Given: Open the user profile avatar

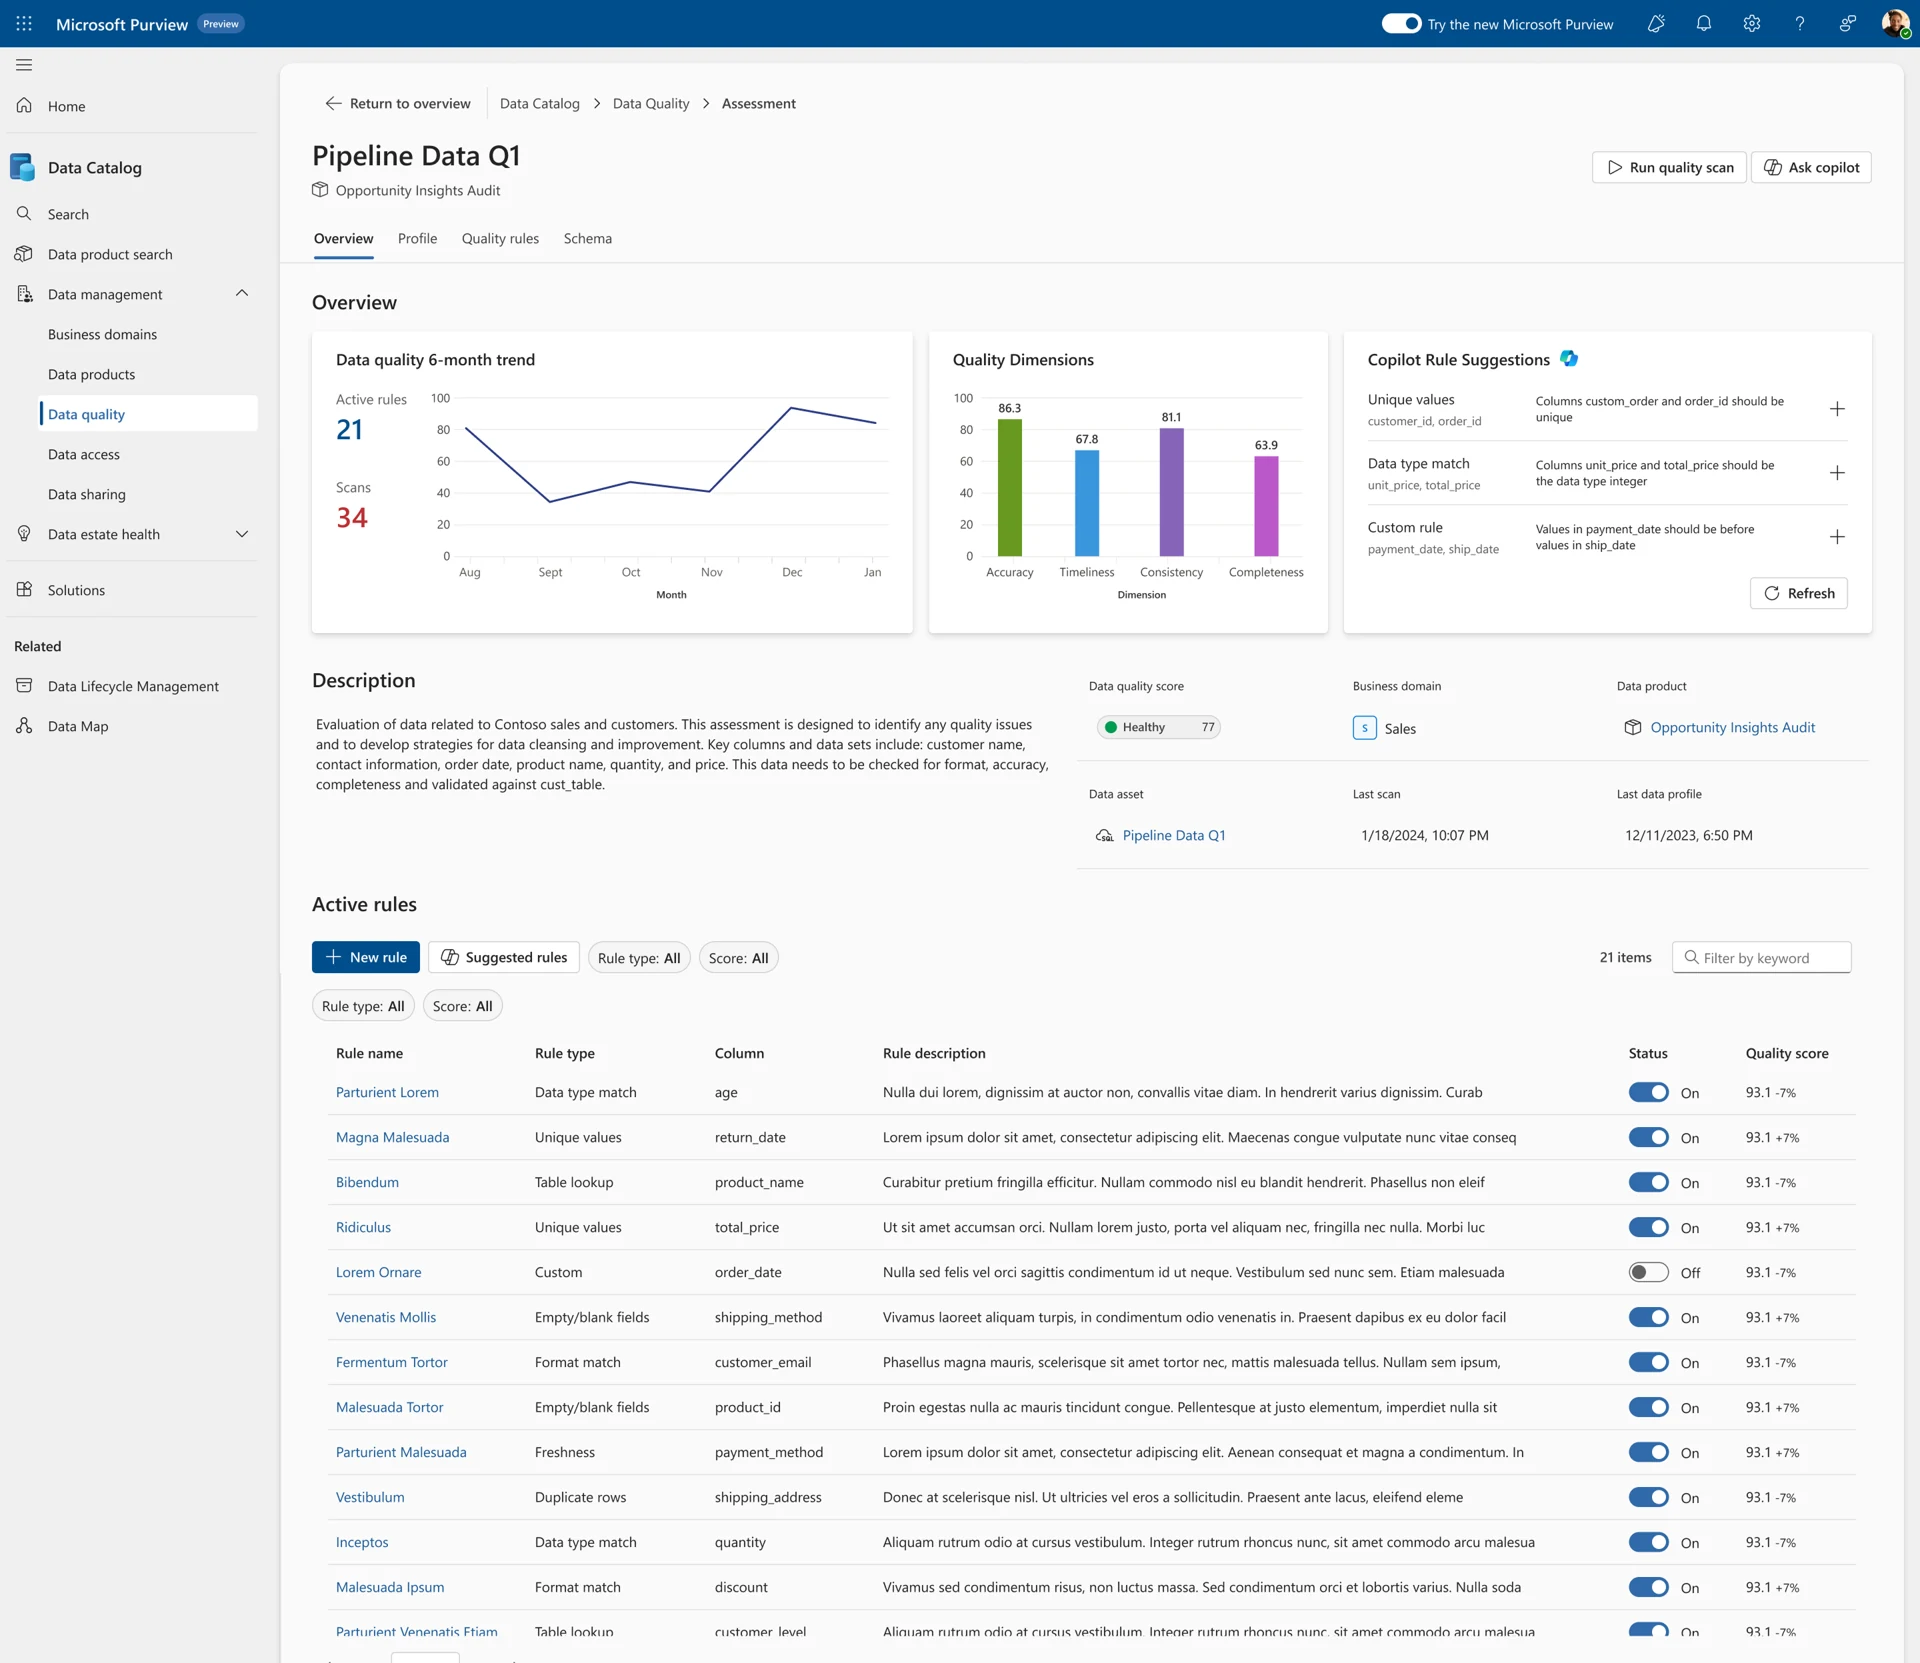Looking at the screenshot, I should [1895, 23].
